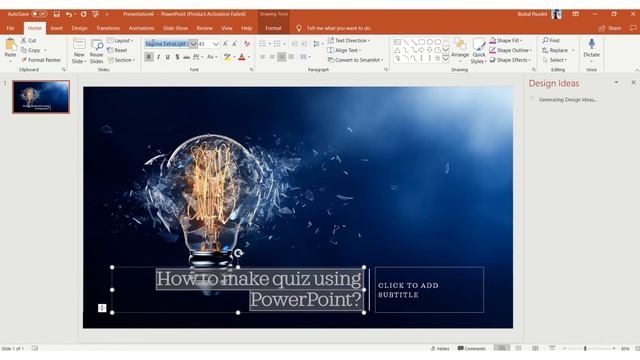Open the Animations tab
The image size is (640, 360).
point(141,28)
